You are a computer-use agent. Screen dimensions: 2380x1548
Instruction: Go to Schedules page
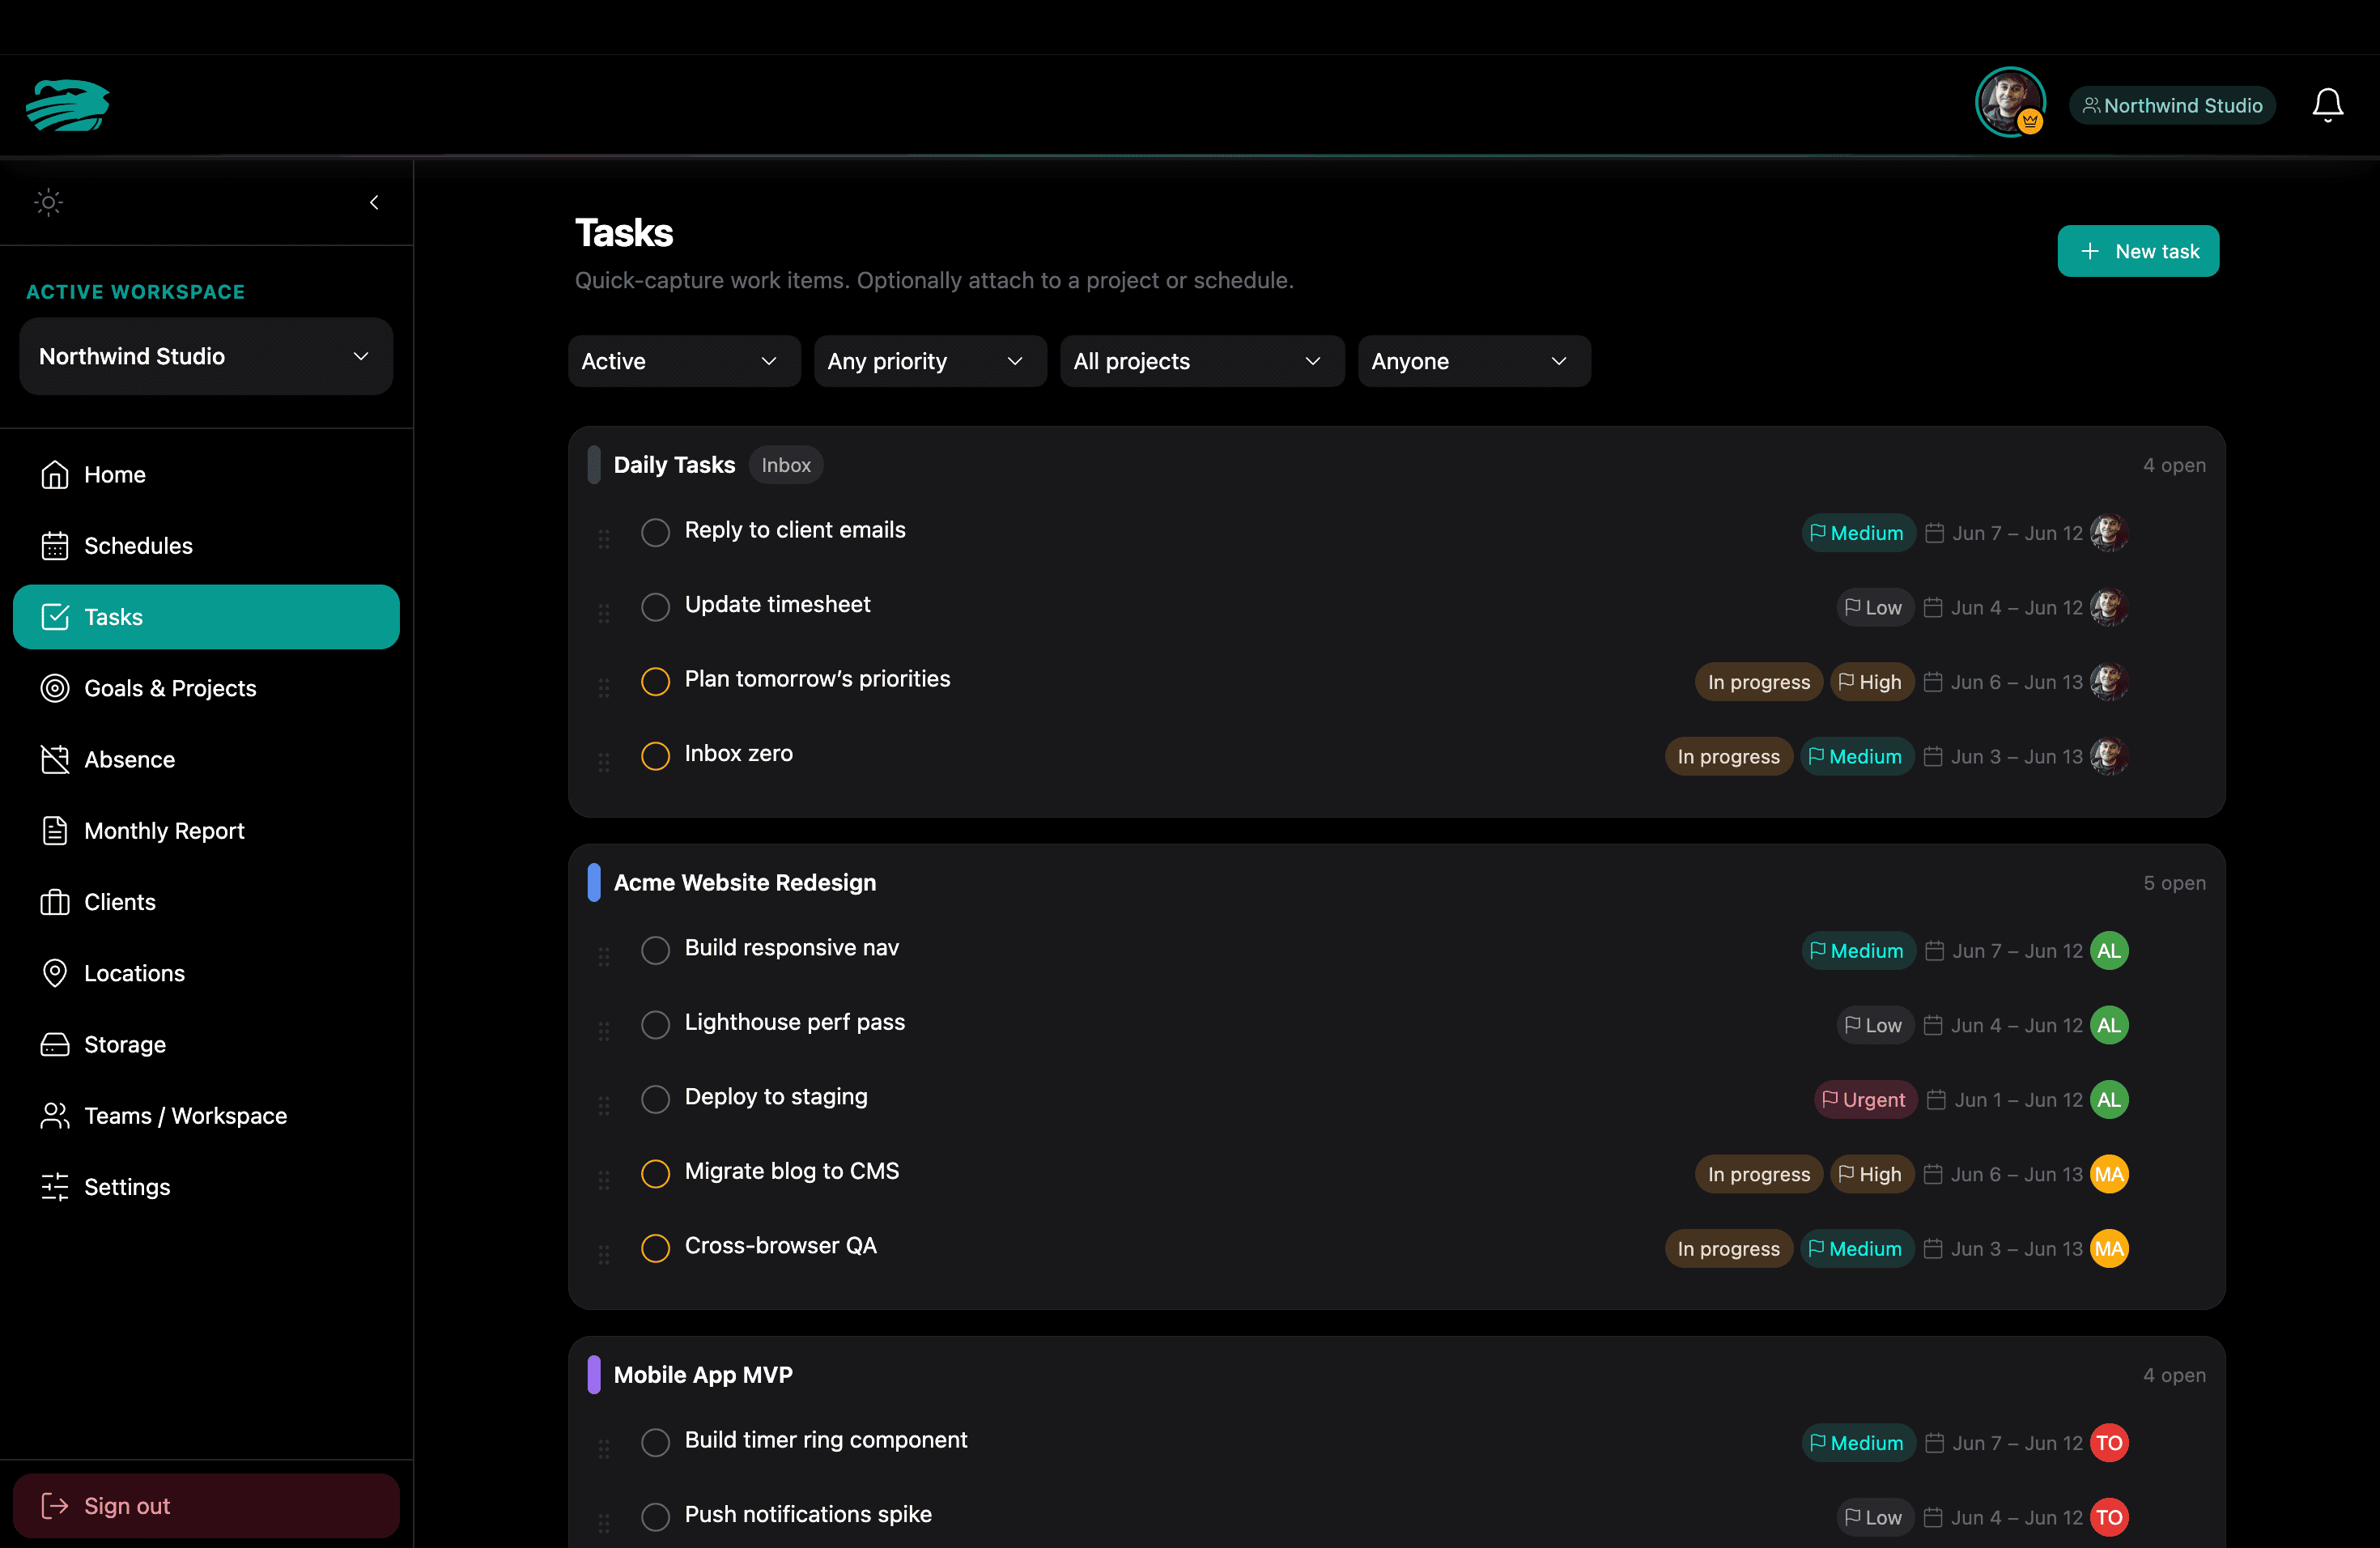click(x=206, y=546)
